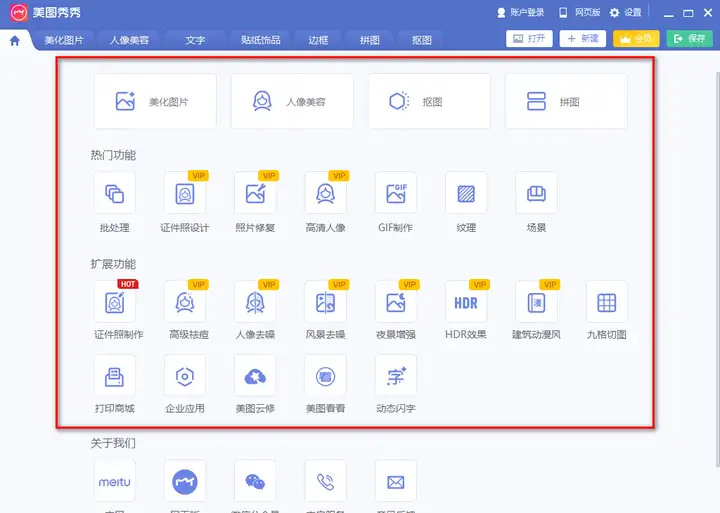Switch to the 抠图 tab

coord(422,40)
